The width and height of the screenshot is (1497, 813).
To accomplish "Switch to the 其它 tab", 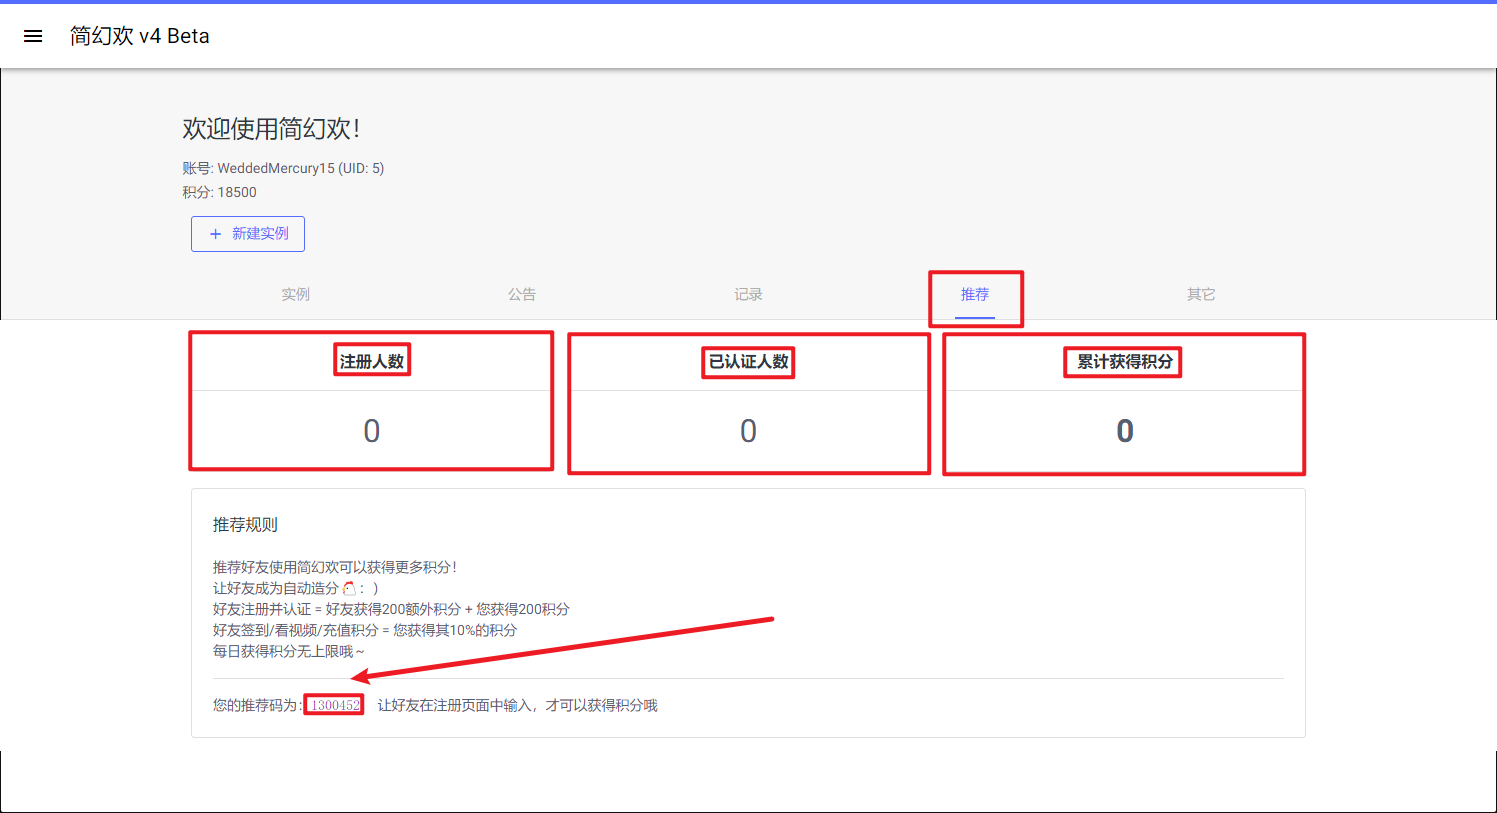I will pyautogui.click(x=1201, y=294).
